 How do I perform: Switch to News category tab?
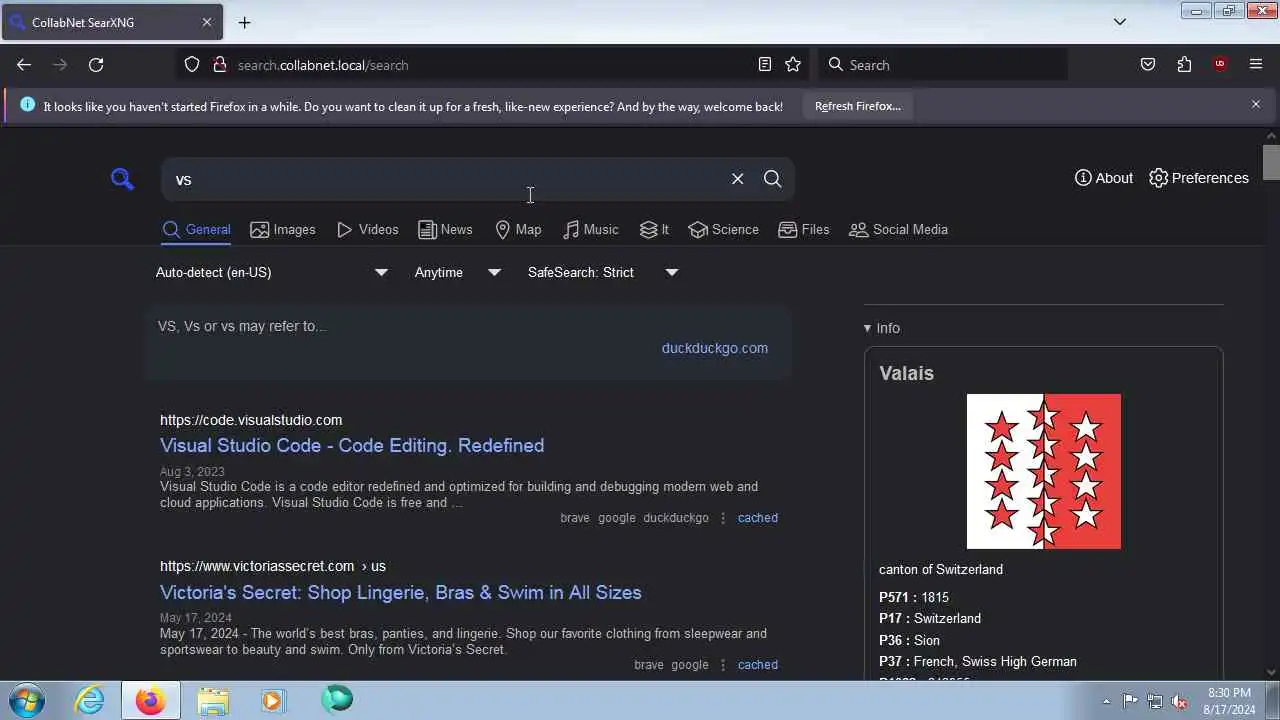(x=445, y=229)
